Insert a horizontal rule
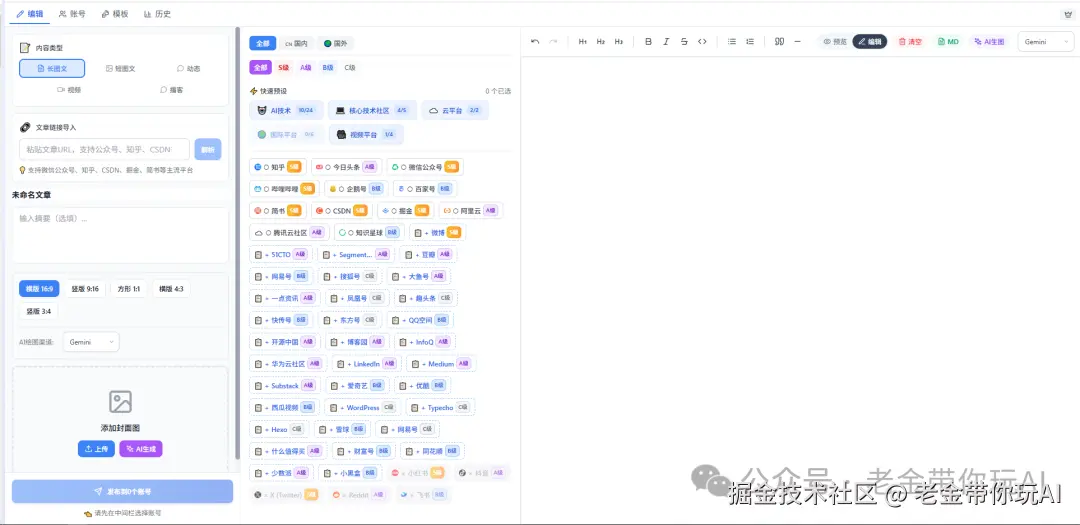 point(798,41)
